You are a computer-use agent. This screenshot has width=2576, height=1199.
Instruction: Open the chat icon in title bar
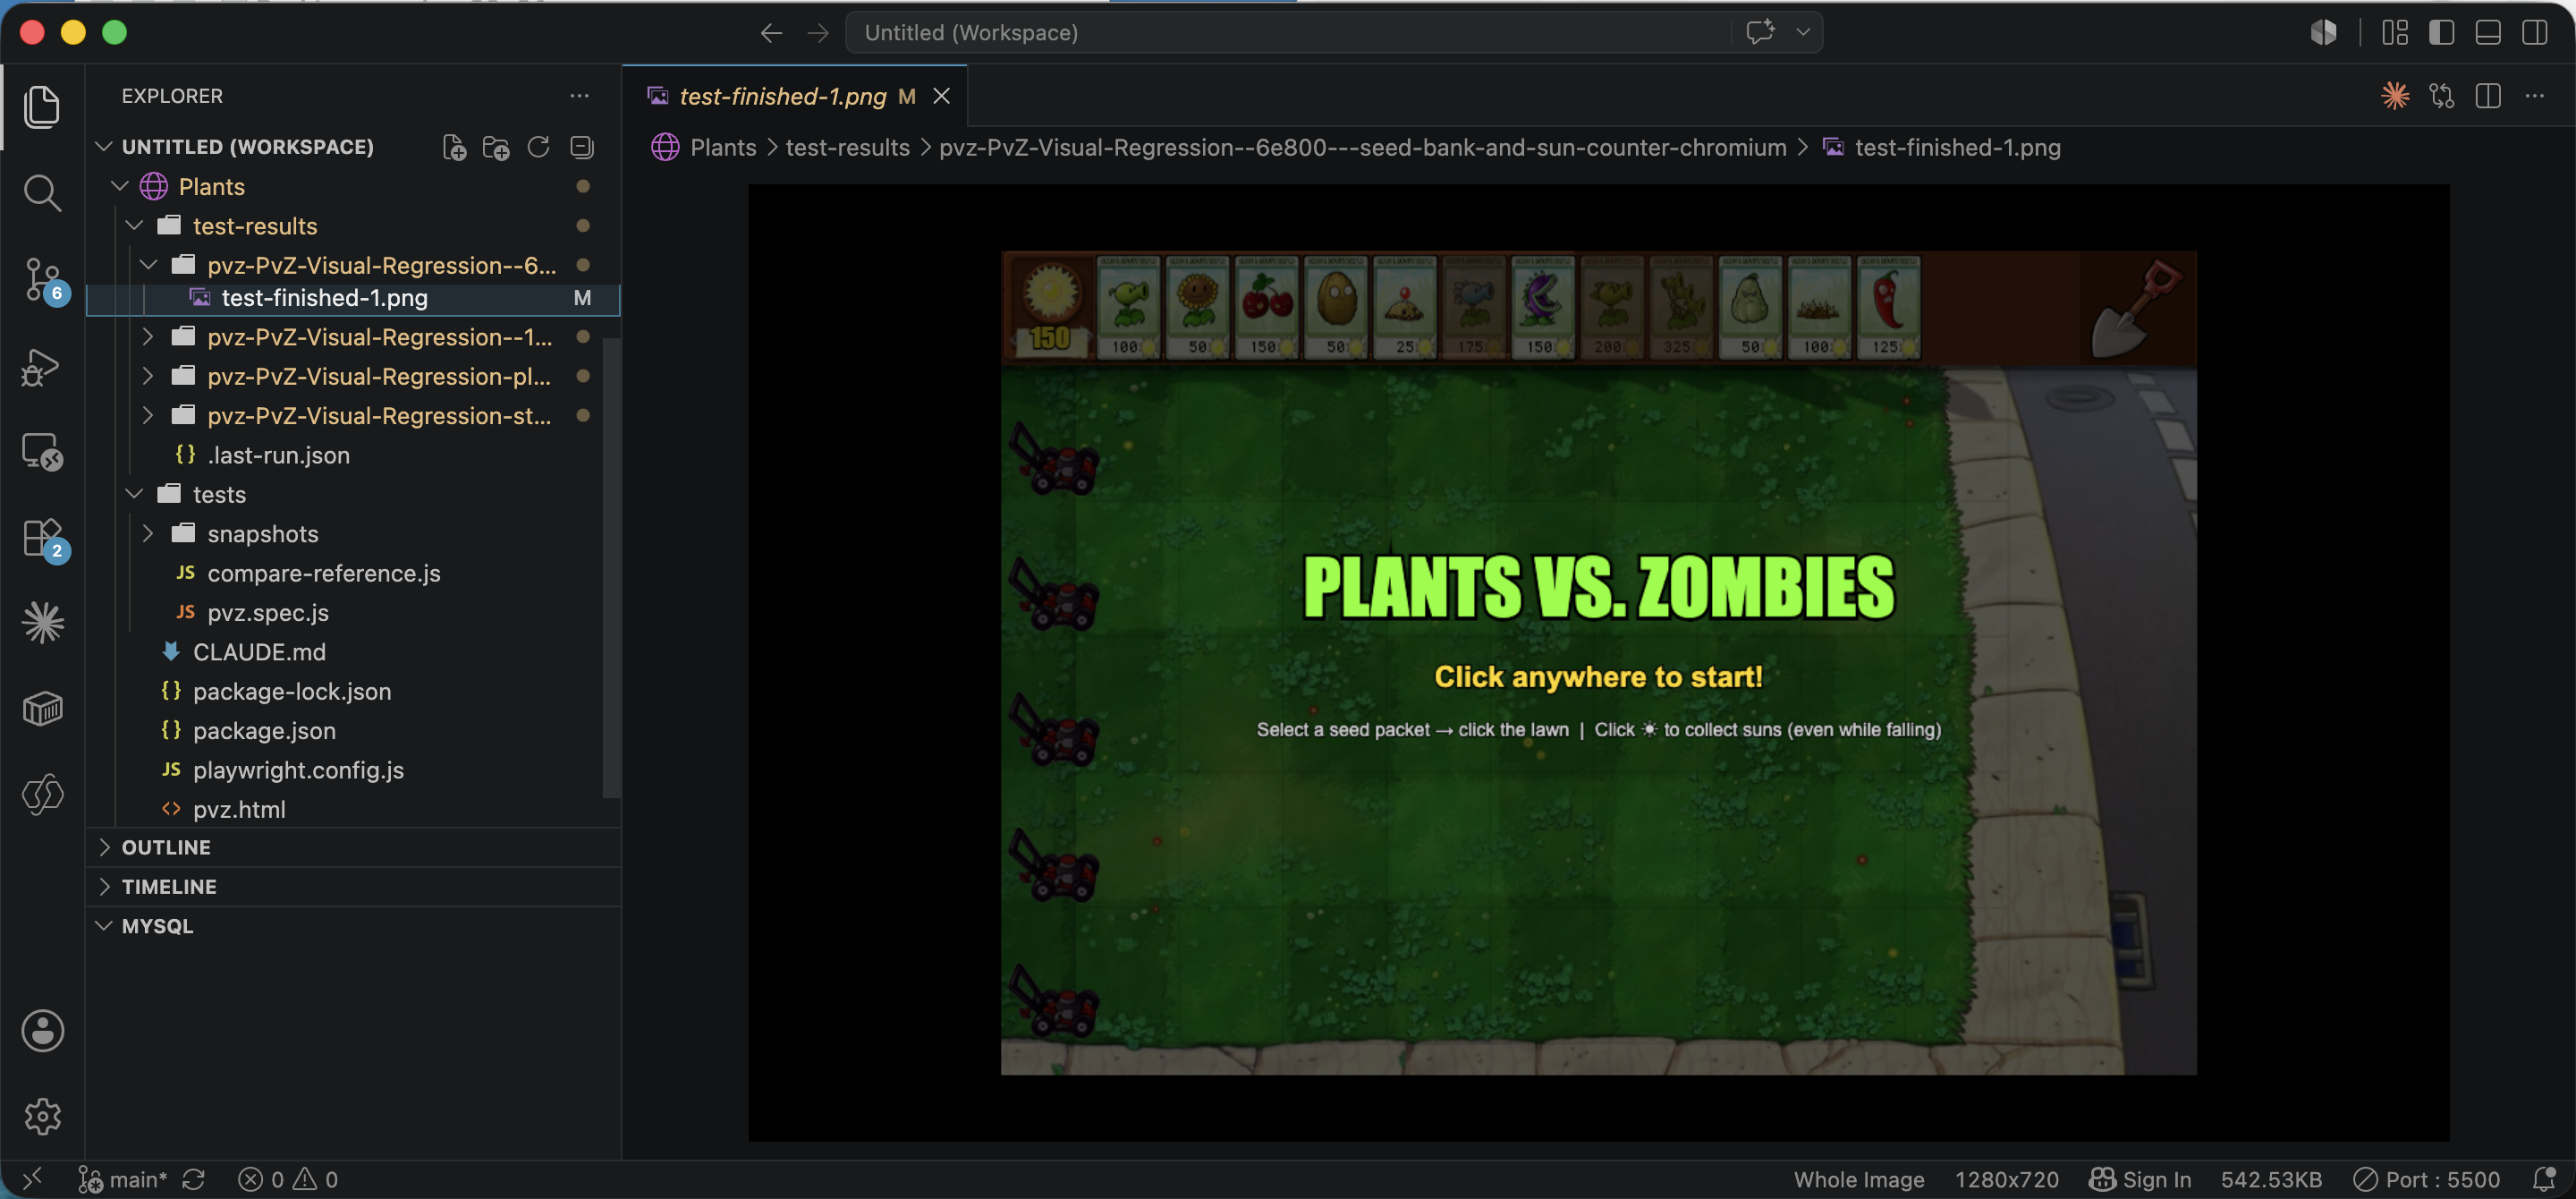coord(1760,32)
